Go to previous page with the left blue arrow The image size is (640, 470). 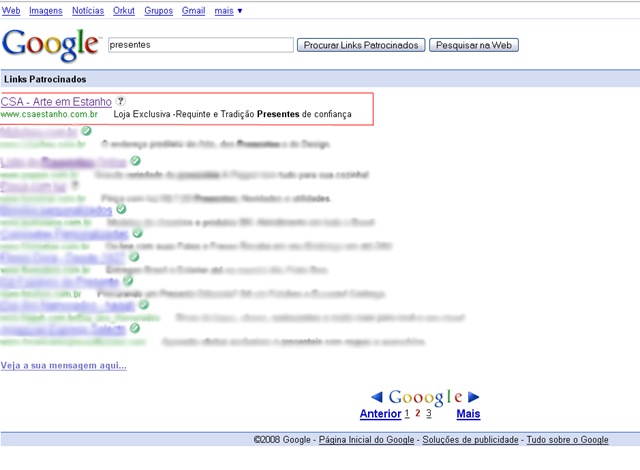(377, 397)
